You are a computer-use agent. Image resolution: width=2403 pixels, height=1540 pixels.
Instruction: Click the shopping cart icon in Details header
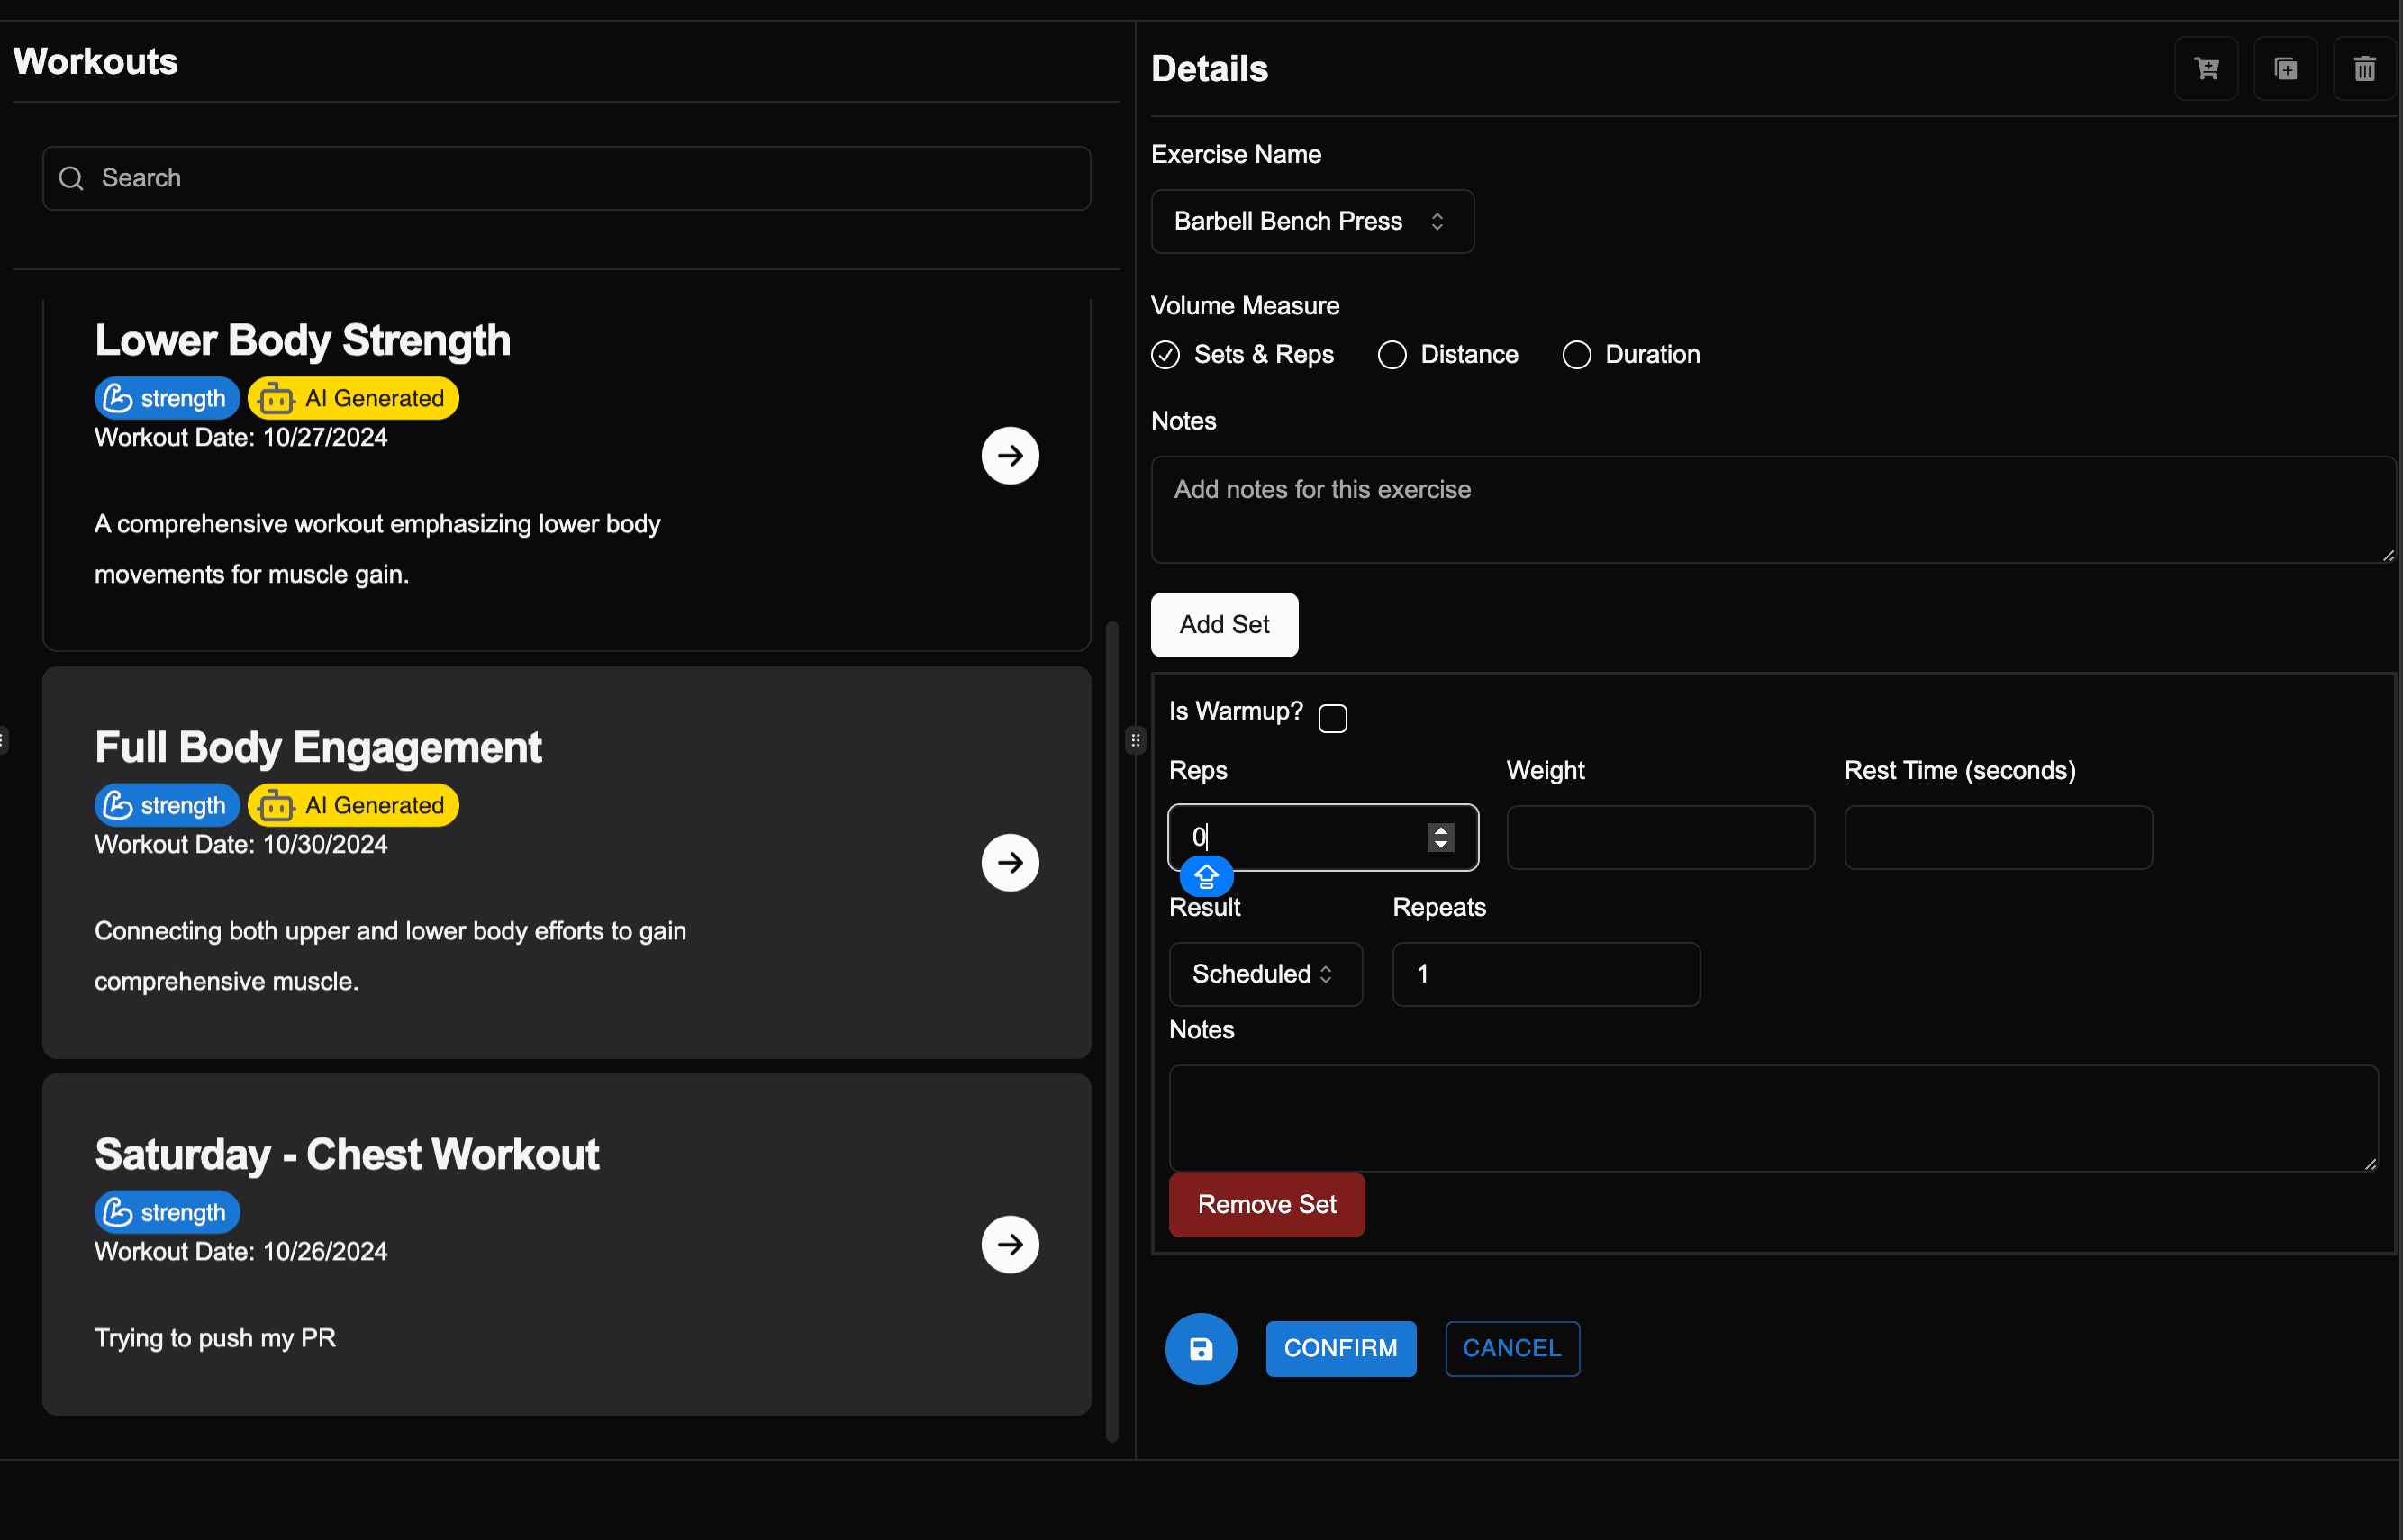(x=2206, y=68)
